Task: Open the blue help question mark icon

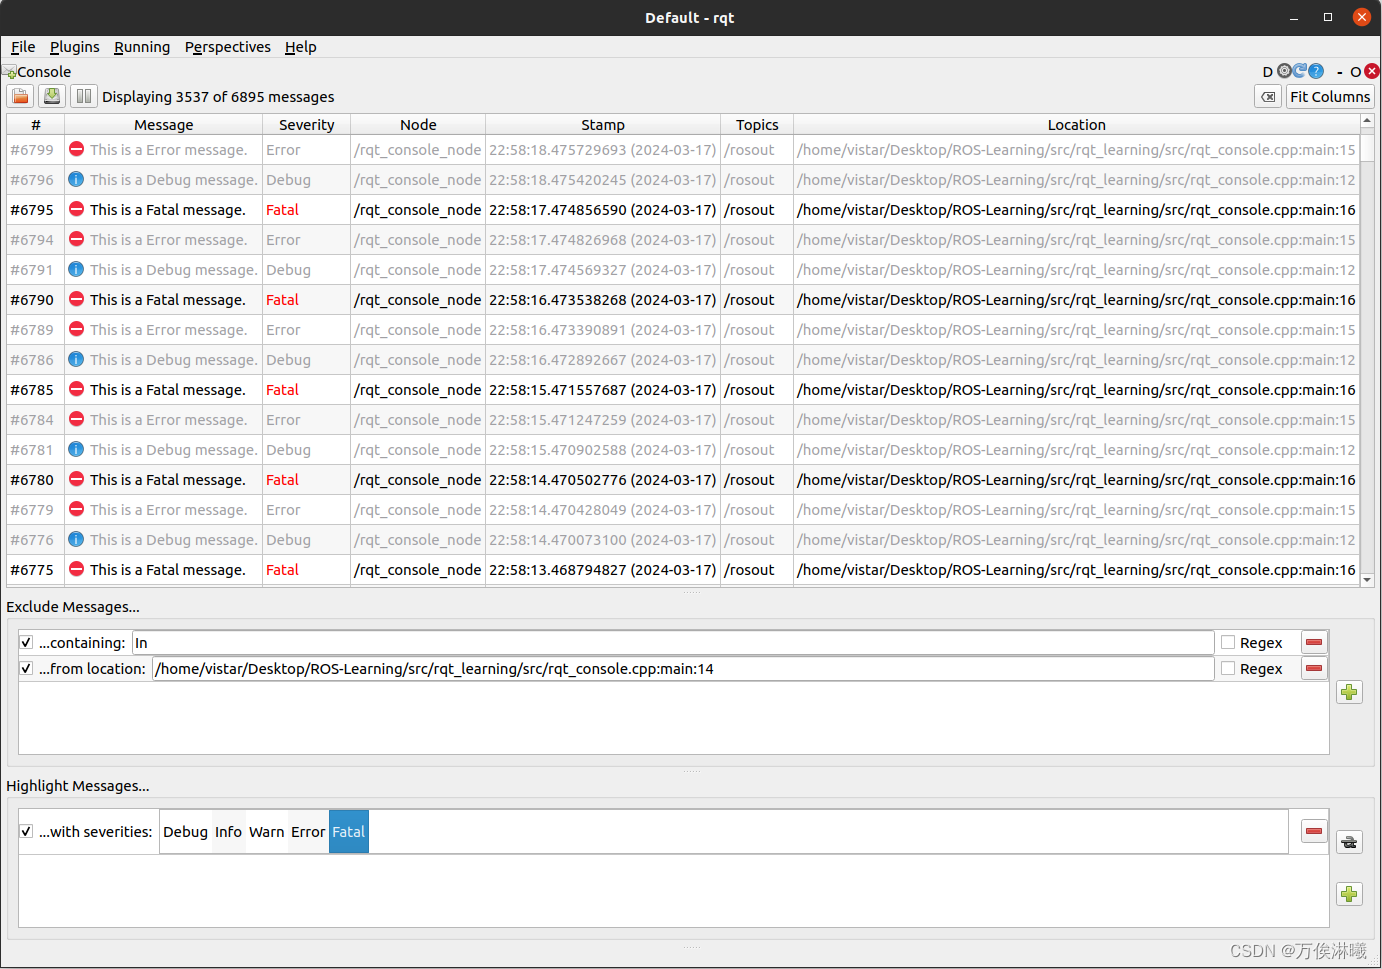Action: [x=1316, y=71]
